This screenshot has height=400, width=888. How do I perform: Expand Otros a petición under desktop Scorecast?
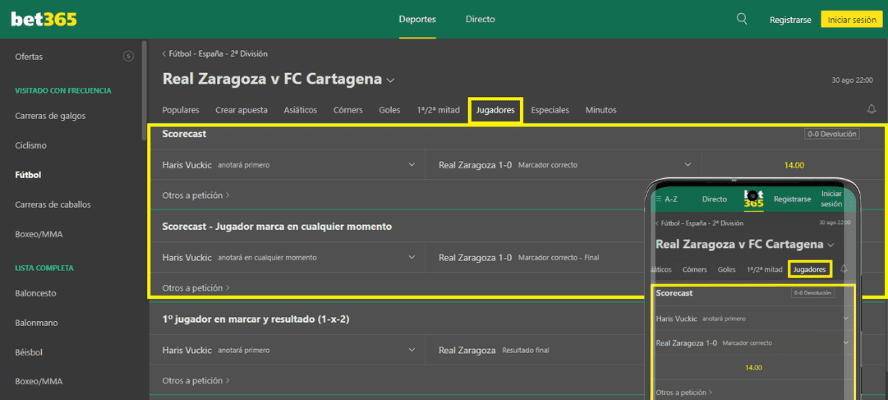tap(196, 195)
